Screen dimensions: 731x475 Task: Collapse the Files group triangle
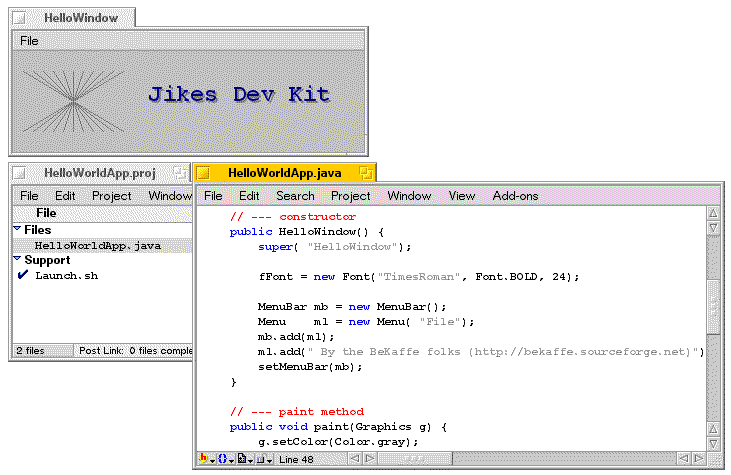17,229
